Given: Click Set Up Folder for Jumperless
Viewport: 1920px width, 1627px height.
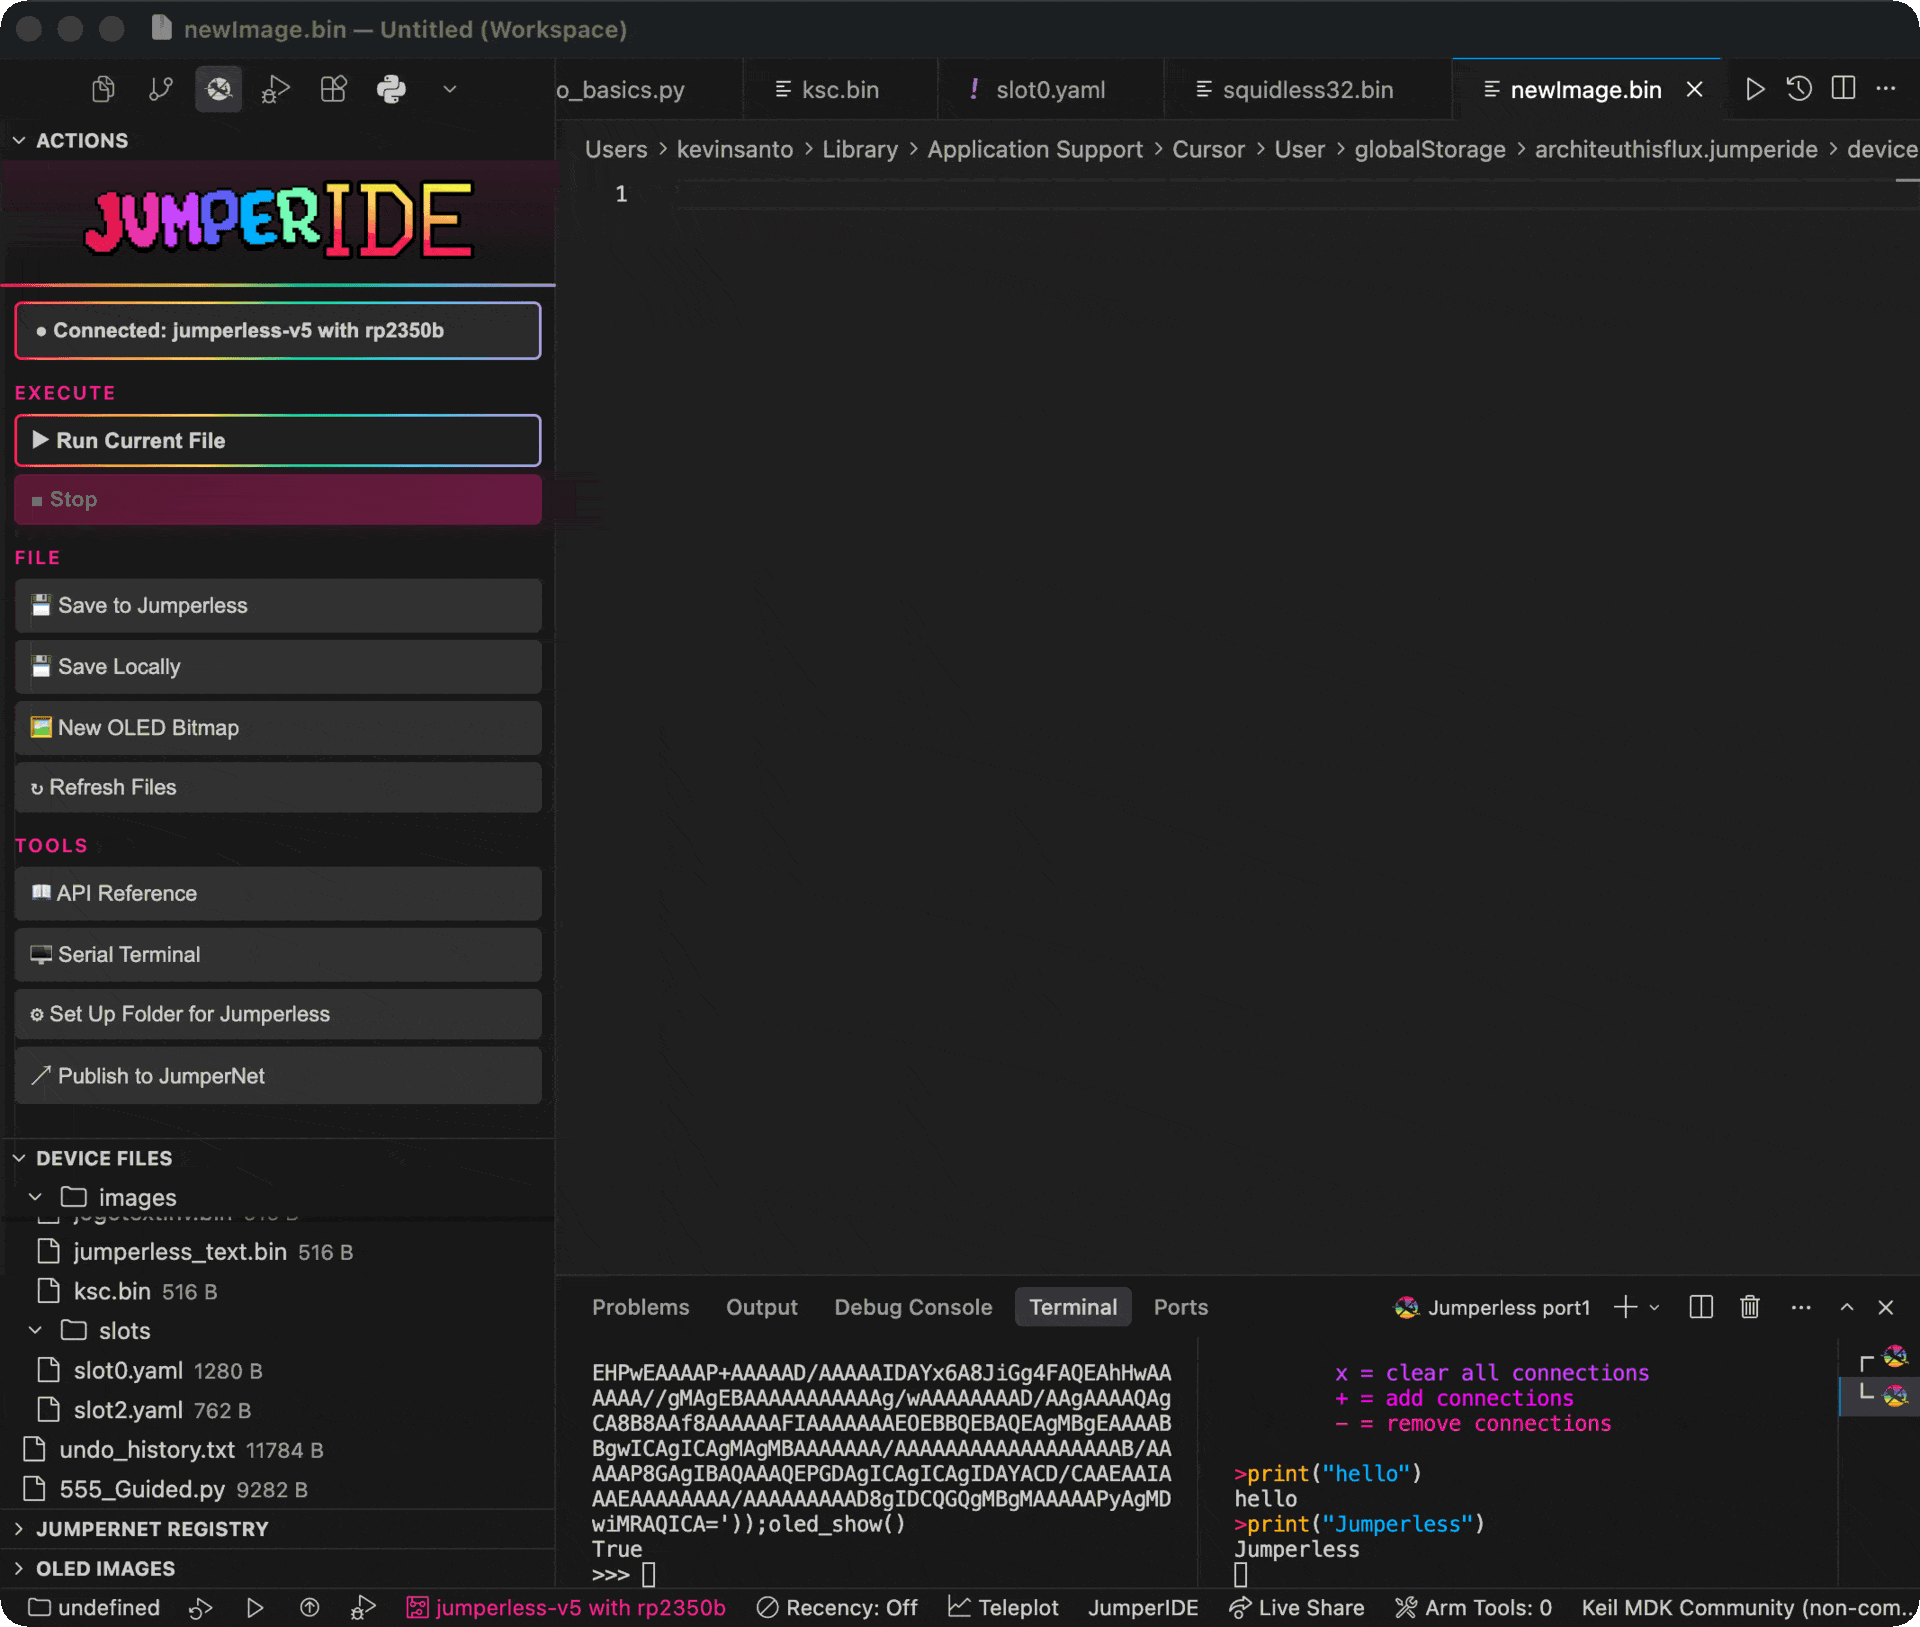Looking at the screenshot, I should pos(278,1015).
